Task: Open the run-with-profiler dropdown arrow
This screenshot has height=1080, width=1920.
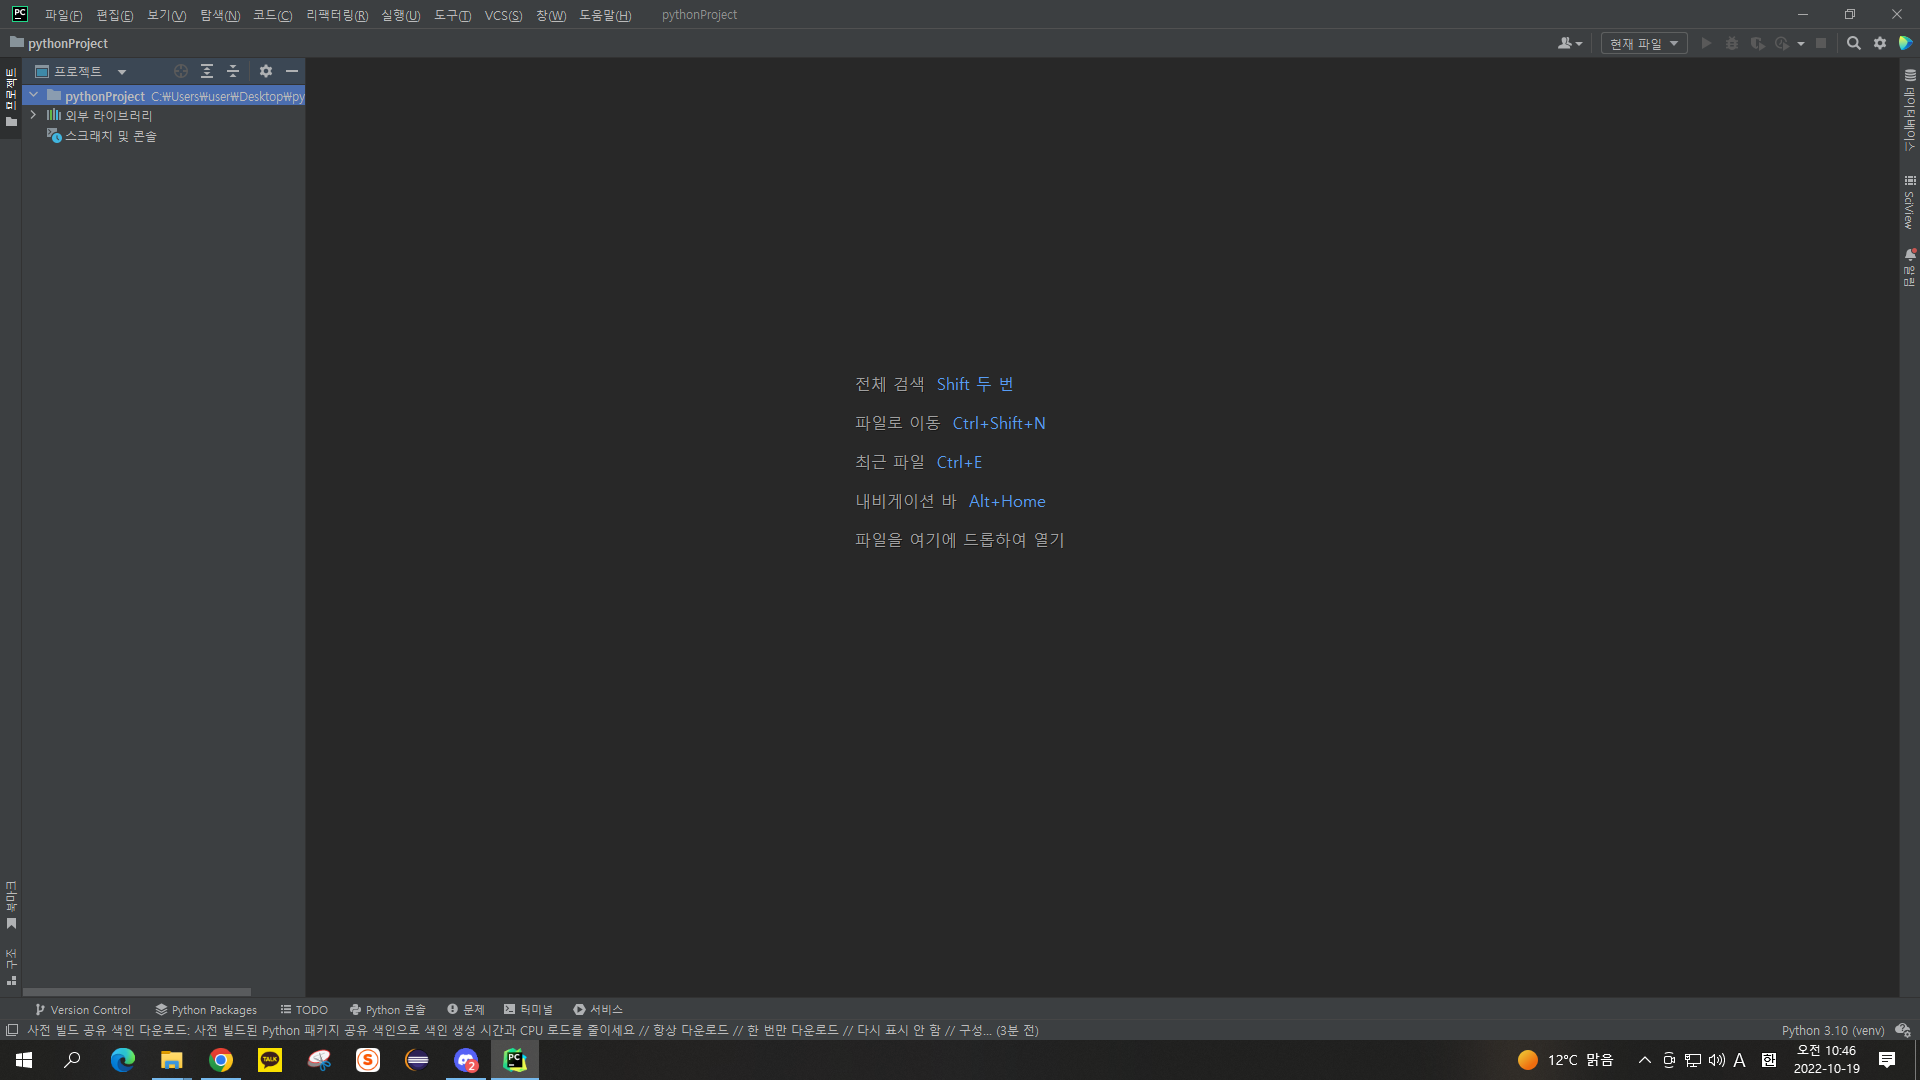Action: pos(1801,43)
